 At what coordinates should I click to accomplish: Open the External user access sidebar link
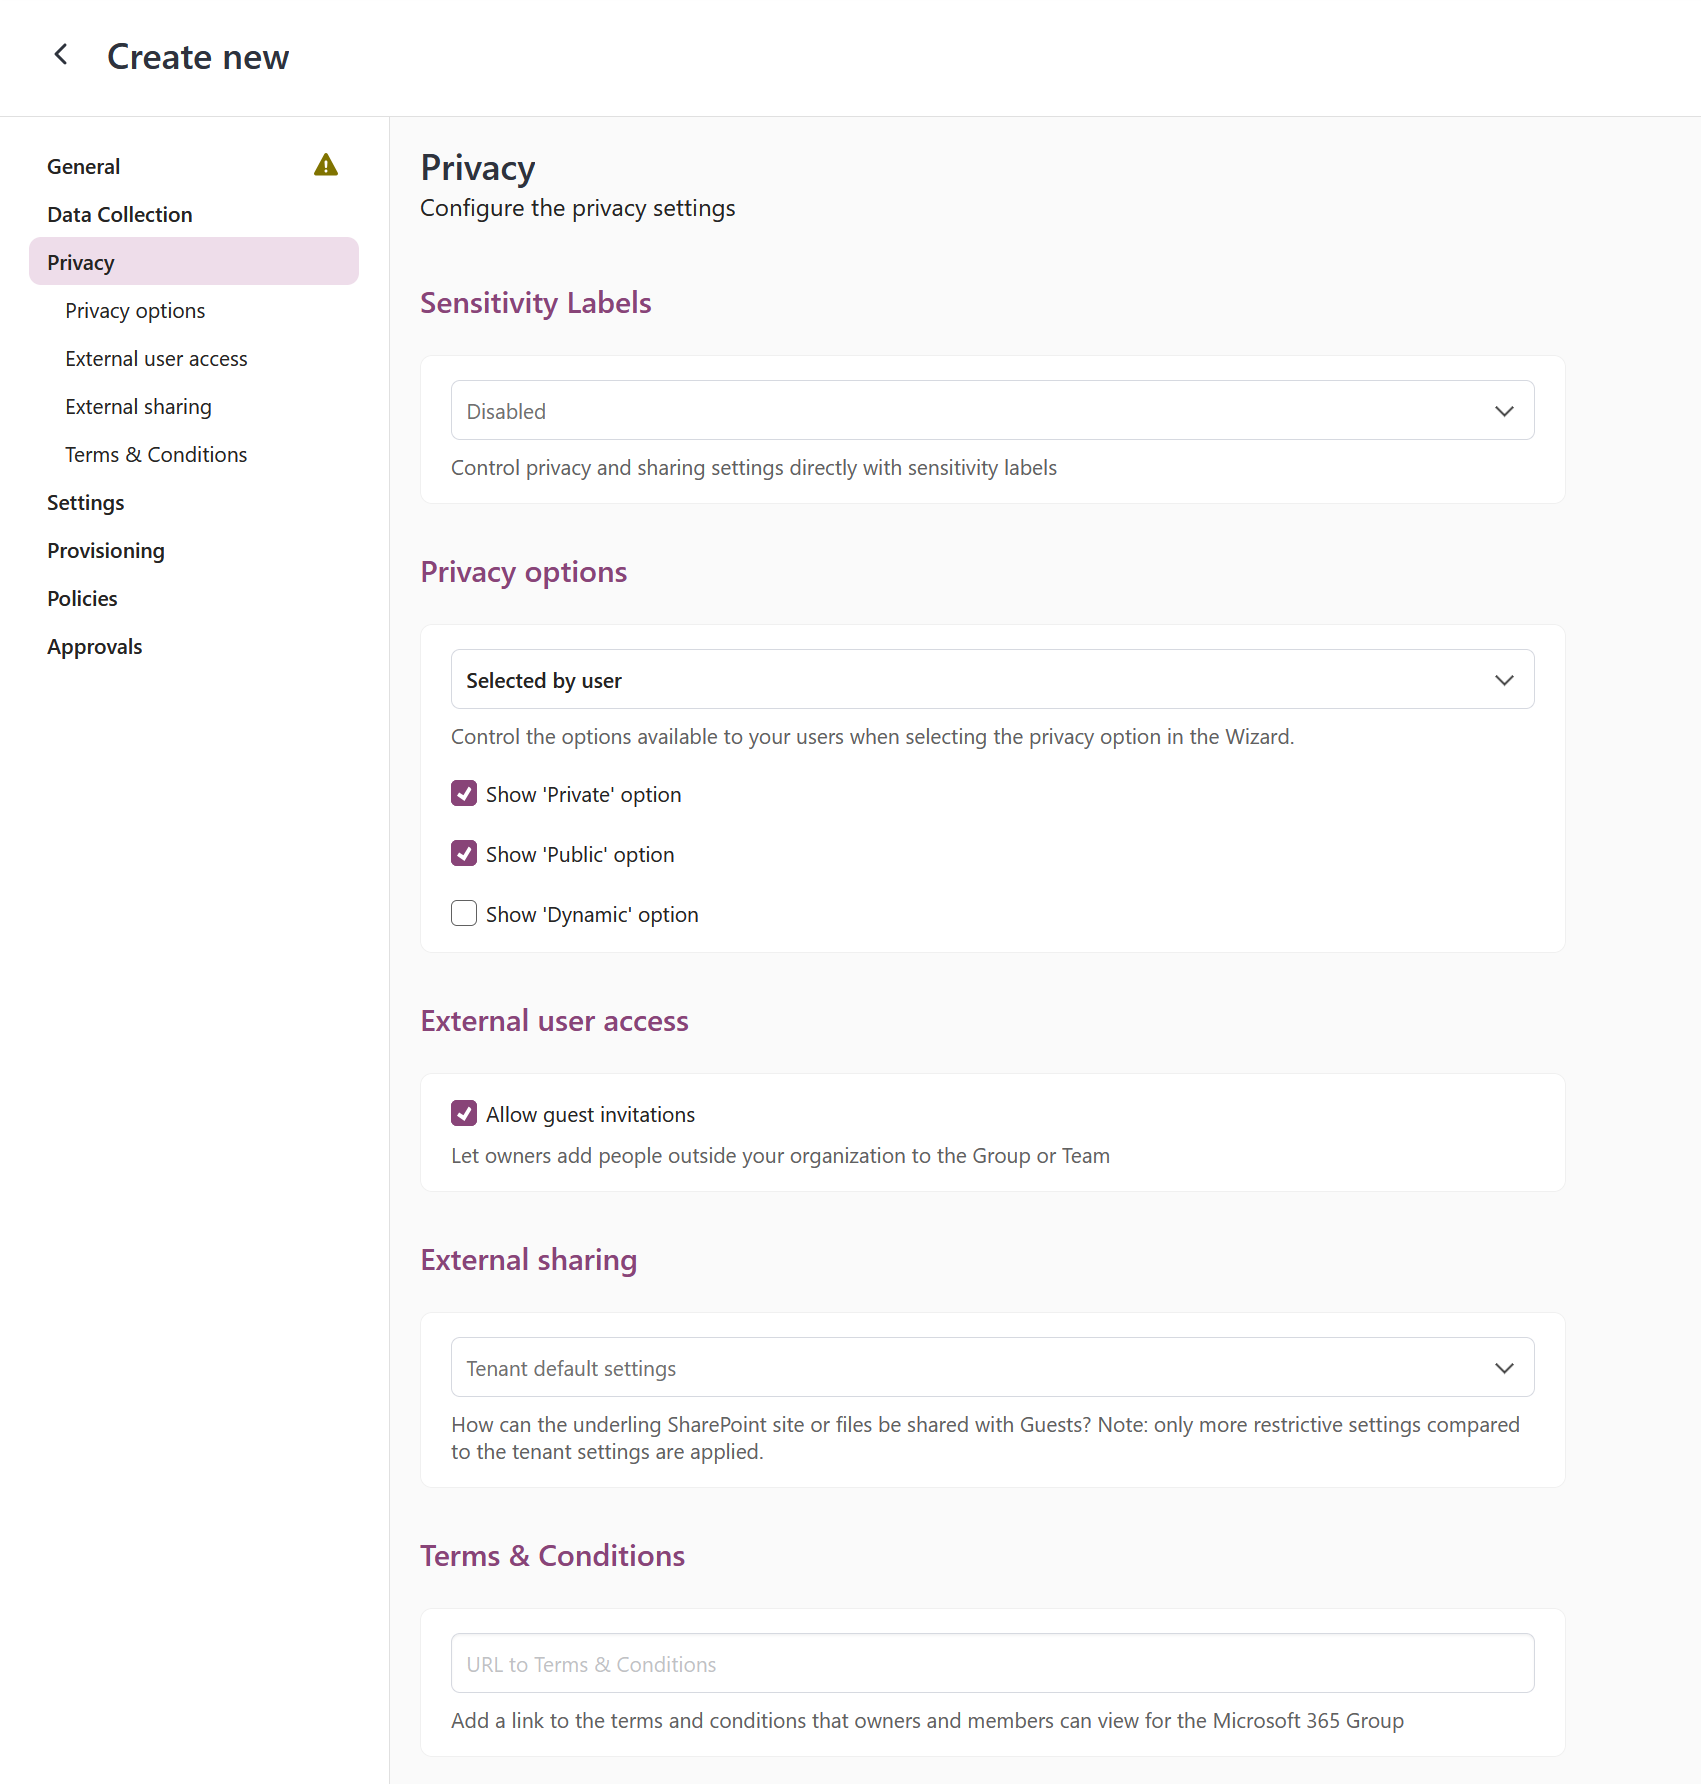pyautogui.click(x=156, y=358)
